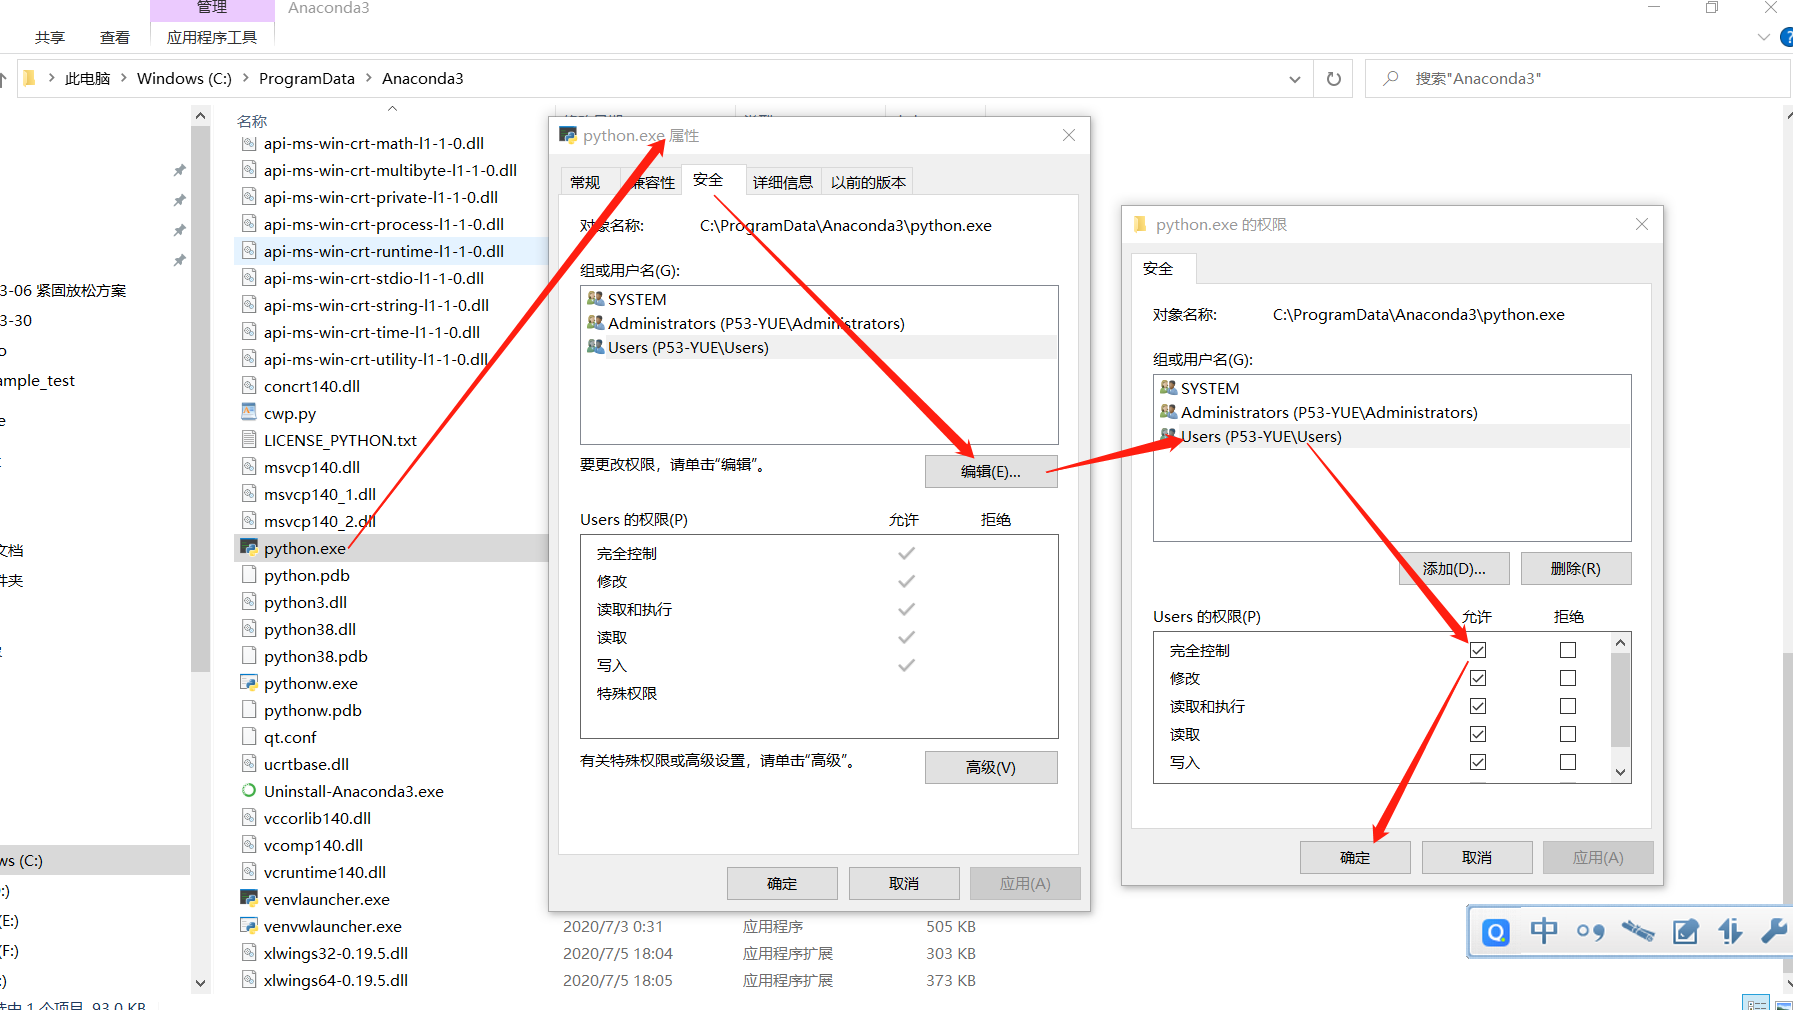This screenshot has width=1793, height=1010.
Task: Click the 编辑(E)... button to change permissions
Action: 990,471
